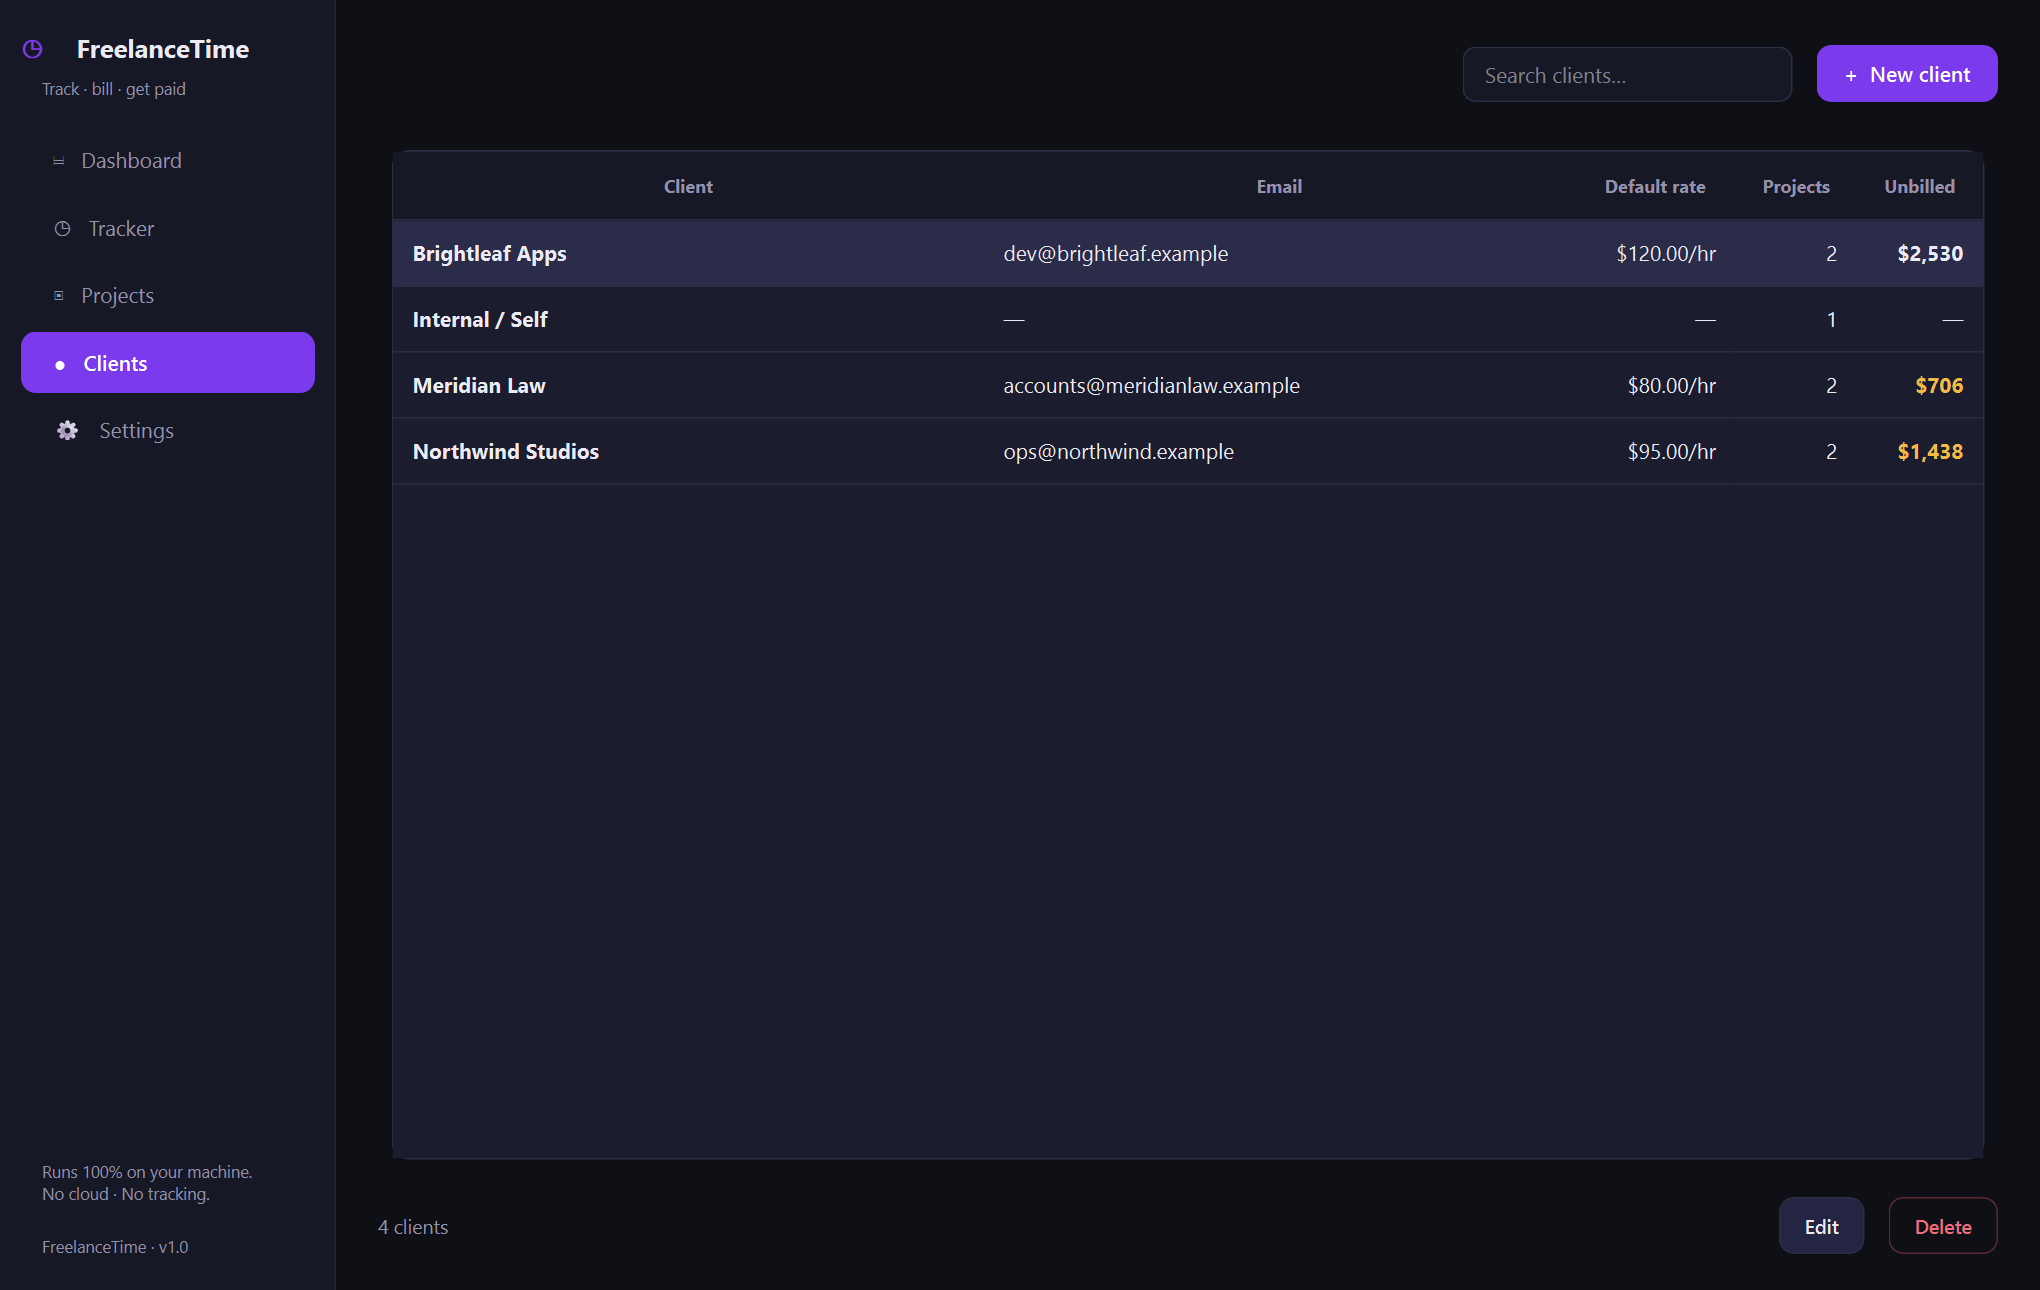Sort by Unbilled column header
2040x1290 pixels.
[1919, 187]
